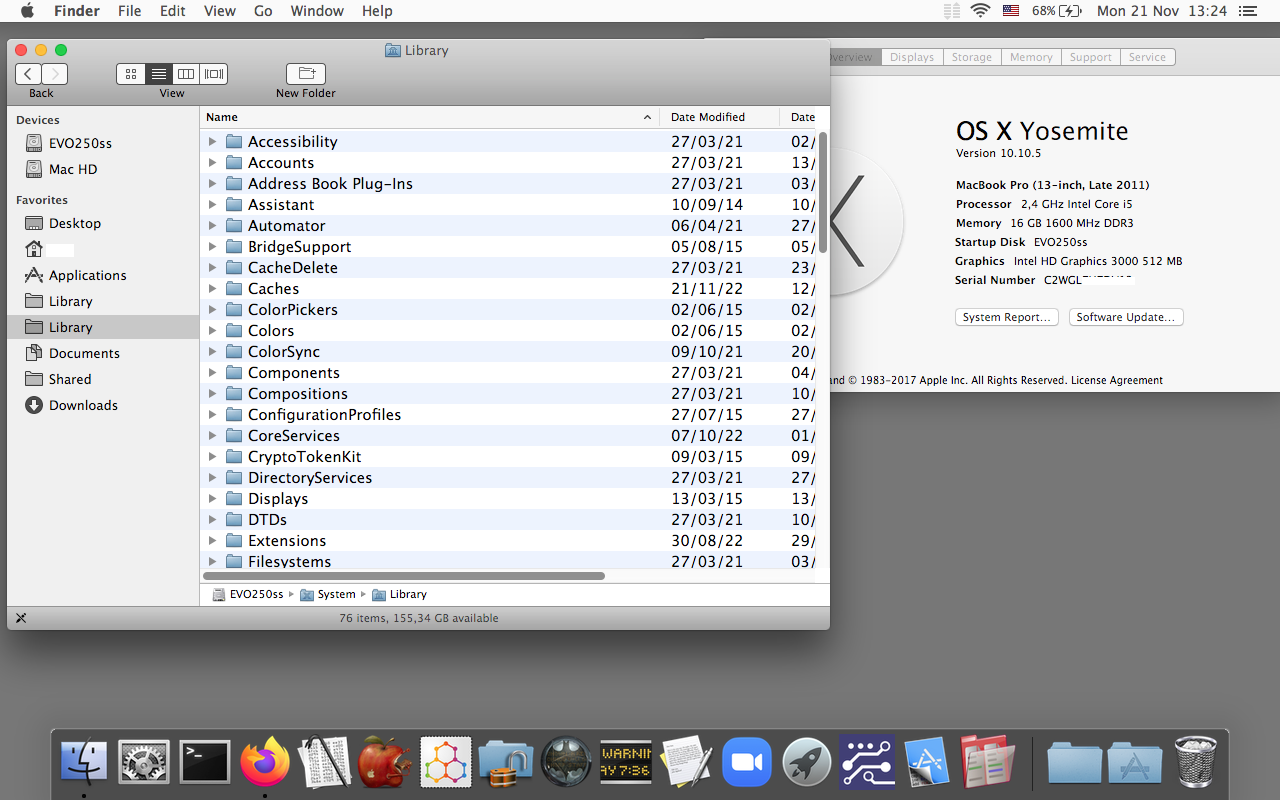The width and height of the screenshot is (1280, 800).
Task: Expand the CoreServices folder
Action: point(212,435)
